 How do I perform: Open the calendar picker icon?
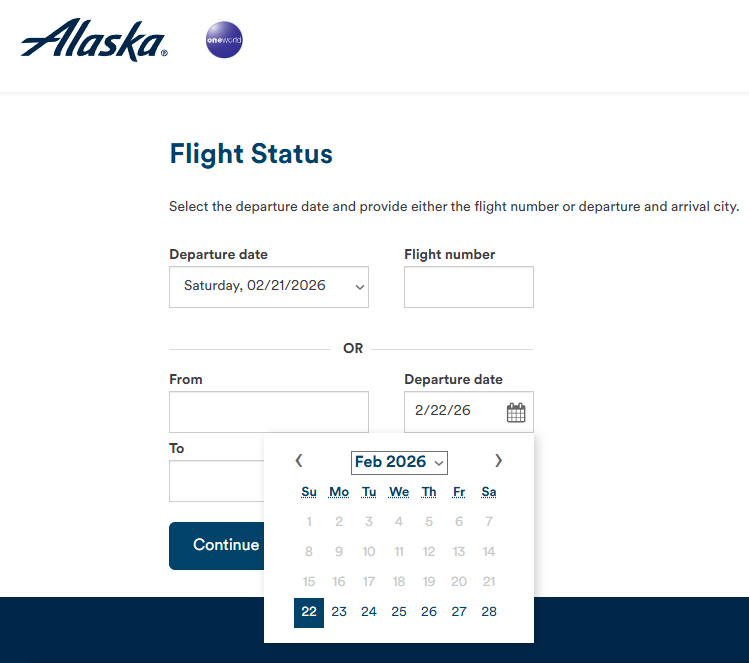click(516, 412)
